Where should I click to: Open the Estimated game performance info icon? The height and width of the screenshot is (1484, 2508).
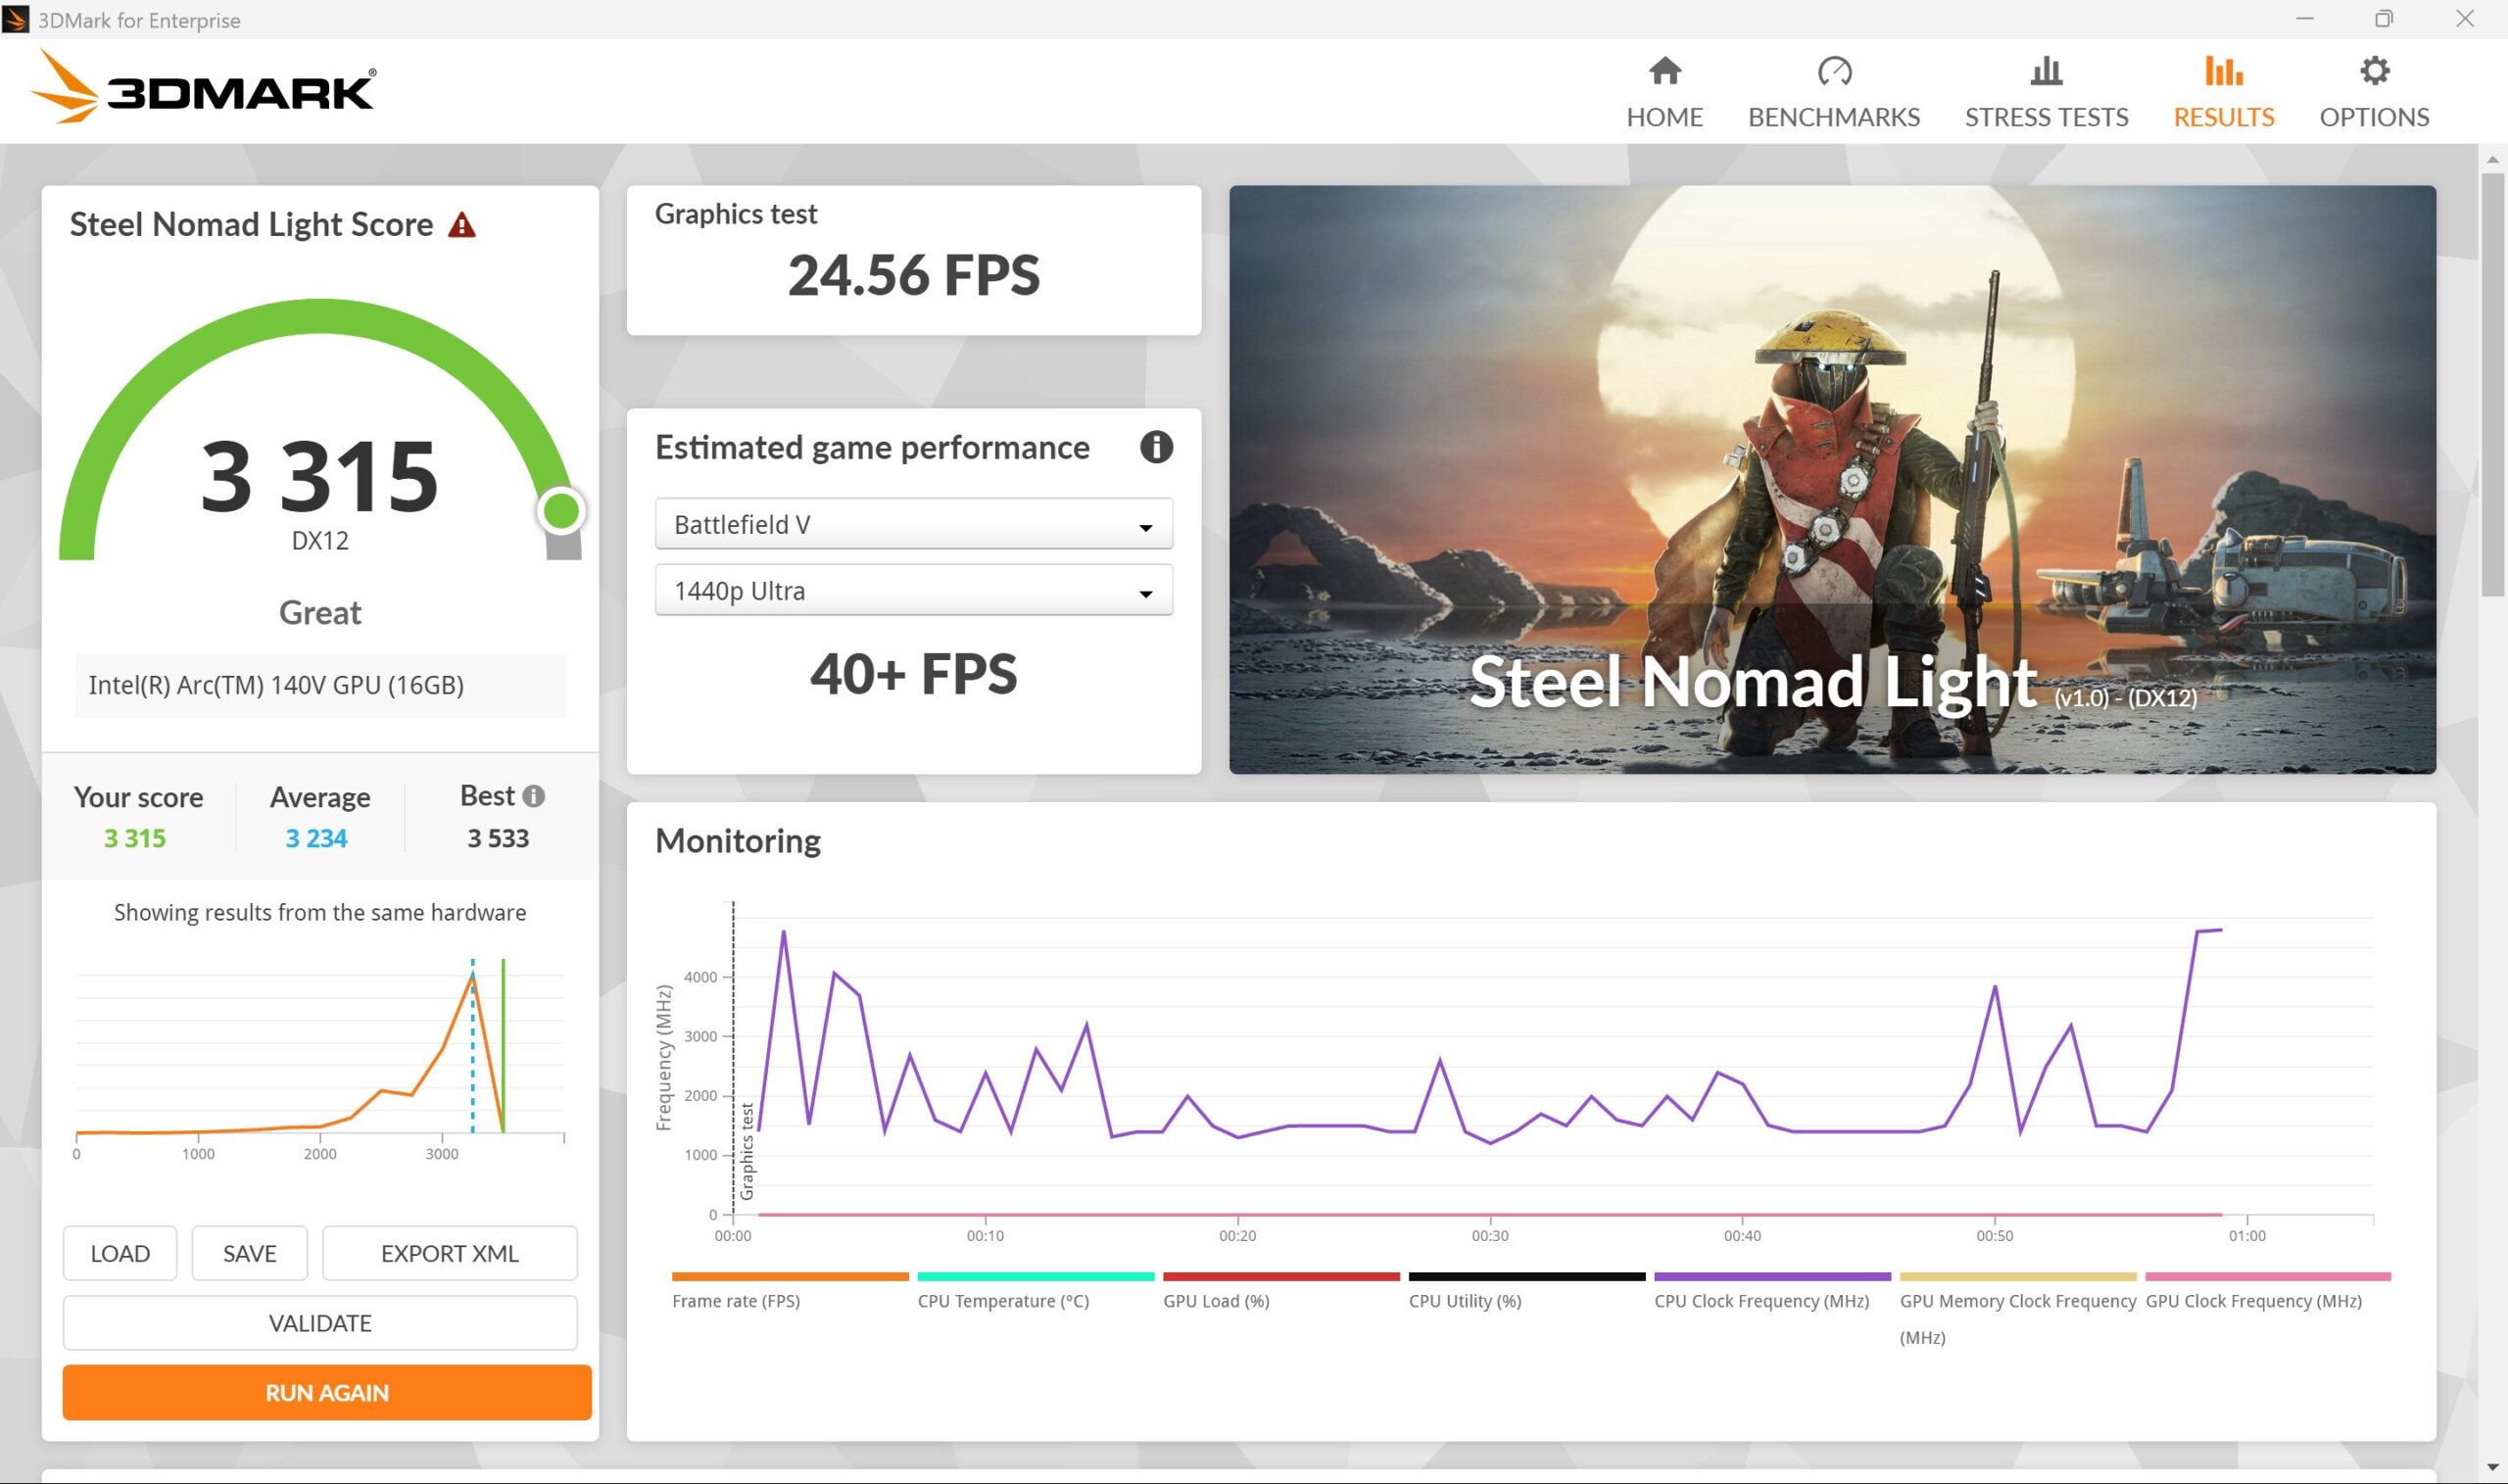tap(1157, 448)
